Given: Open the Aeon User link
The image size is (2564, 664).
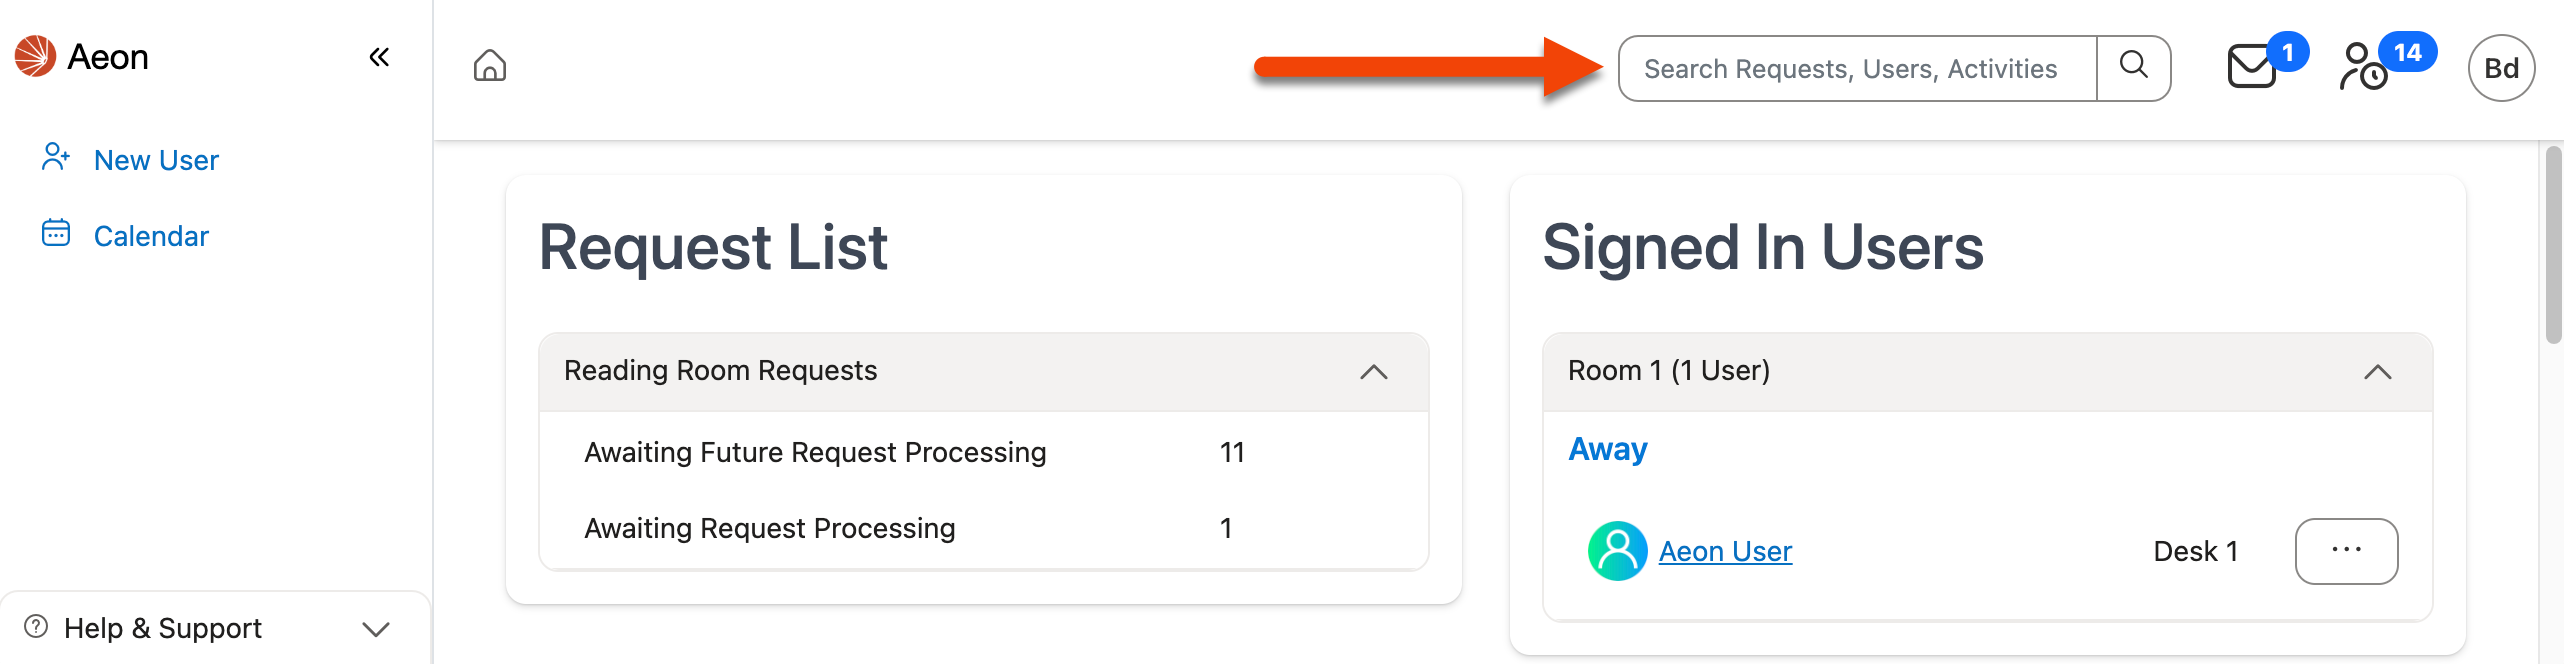Looking at the screenshot, I should 1725,551.
